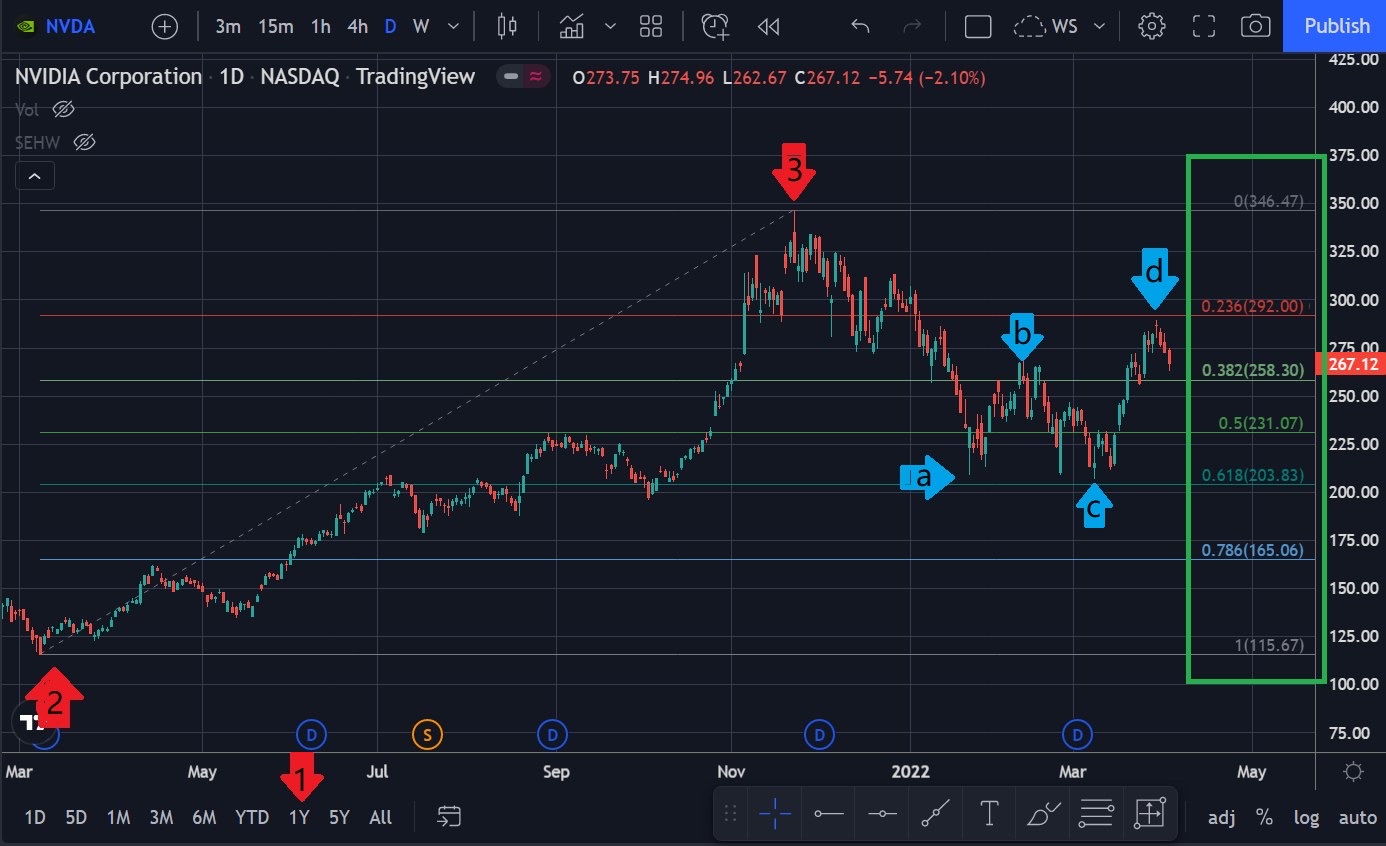Select the Fibonacci retracement tool
The height and width of the screenshot is (846, 1386).
1096,814
